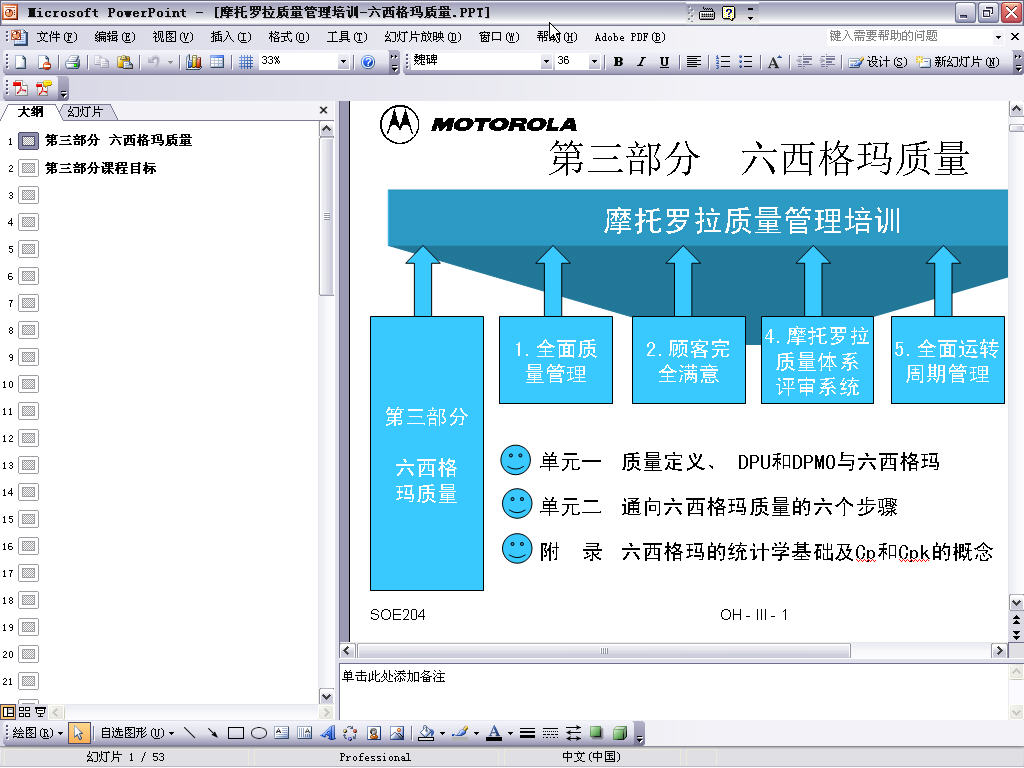
Task: Start slide show from current slide
Action: [40, 712]
